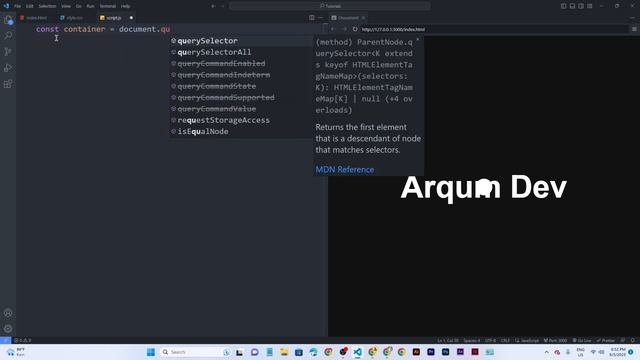Viewport: 640px width, 360px height.
Task: Open File Explorer from the taskbar
Action: [x=284, y=352]
